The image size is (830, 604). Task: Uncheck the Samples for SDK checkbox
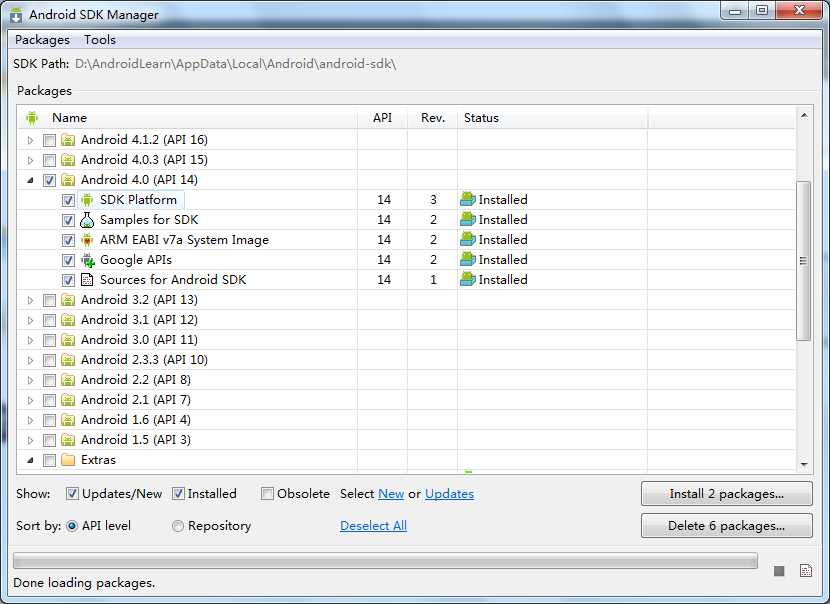coord(68,221)
